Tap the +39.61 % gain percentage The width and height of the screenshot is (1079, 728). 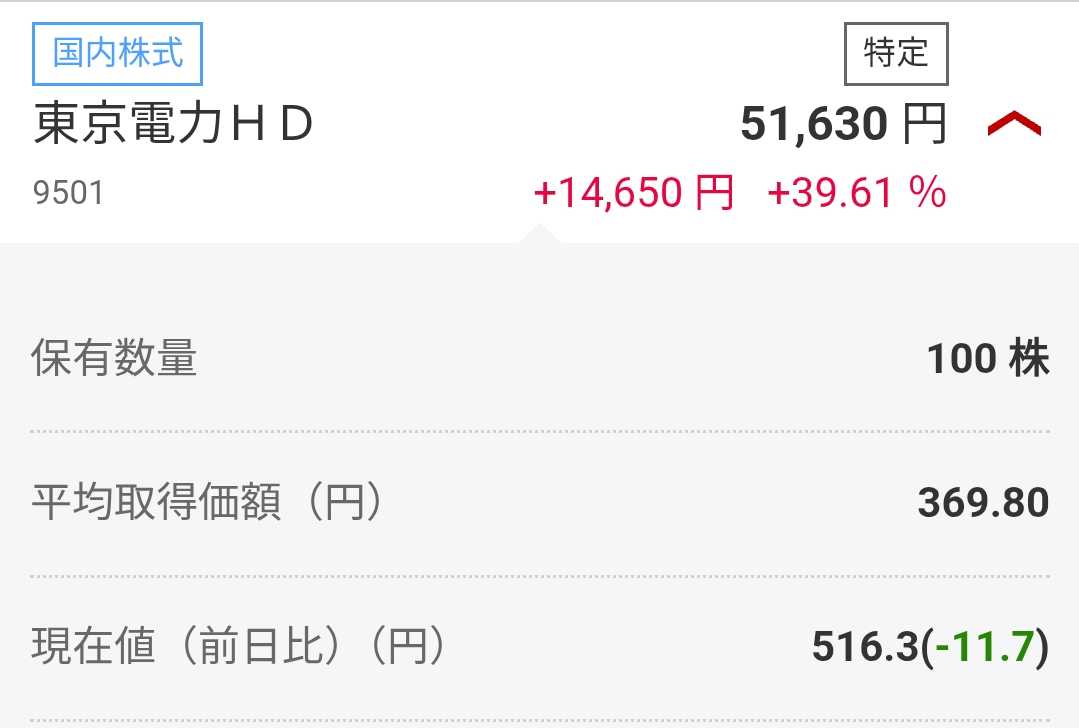coord(857,192)
